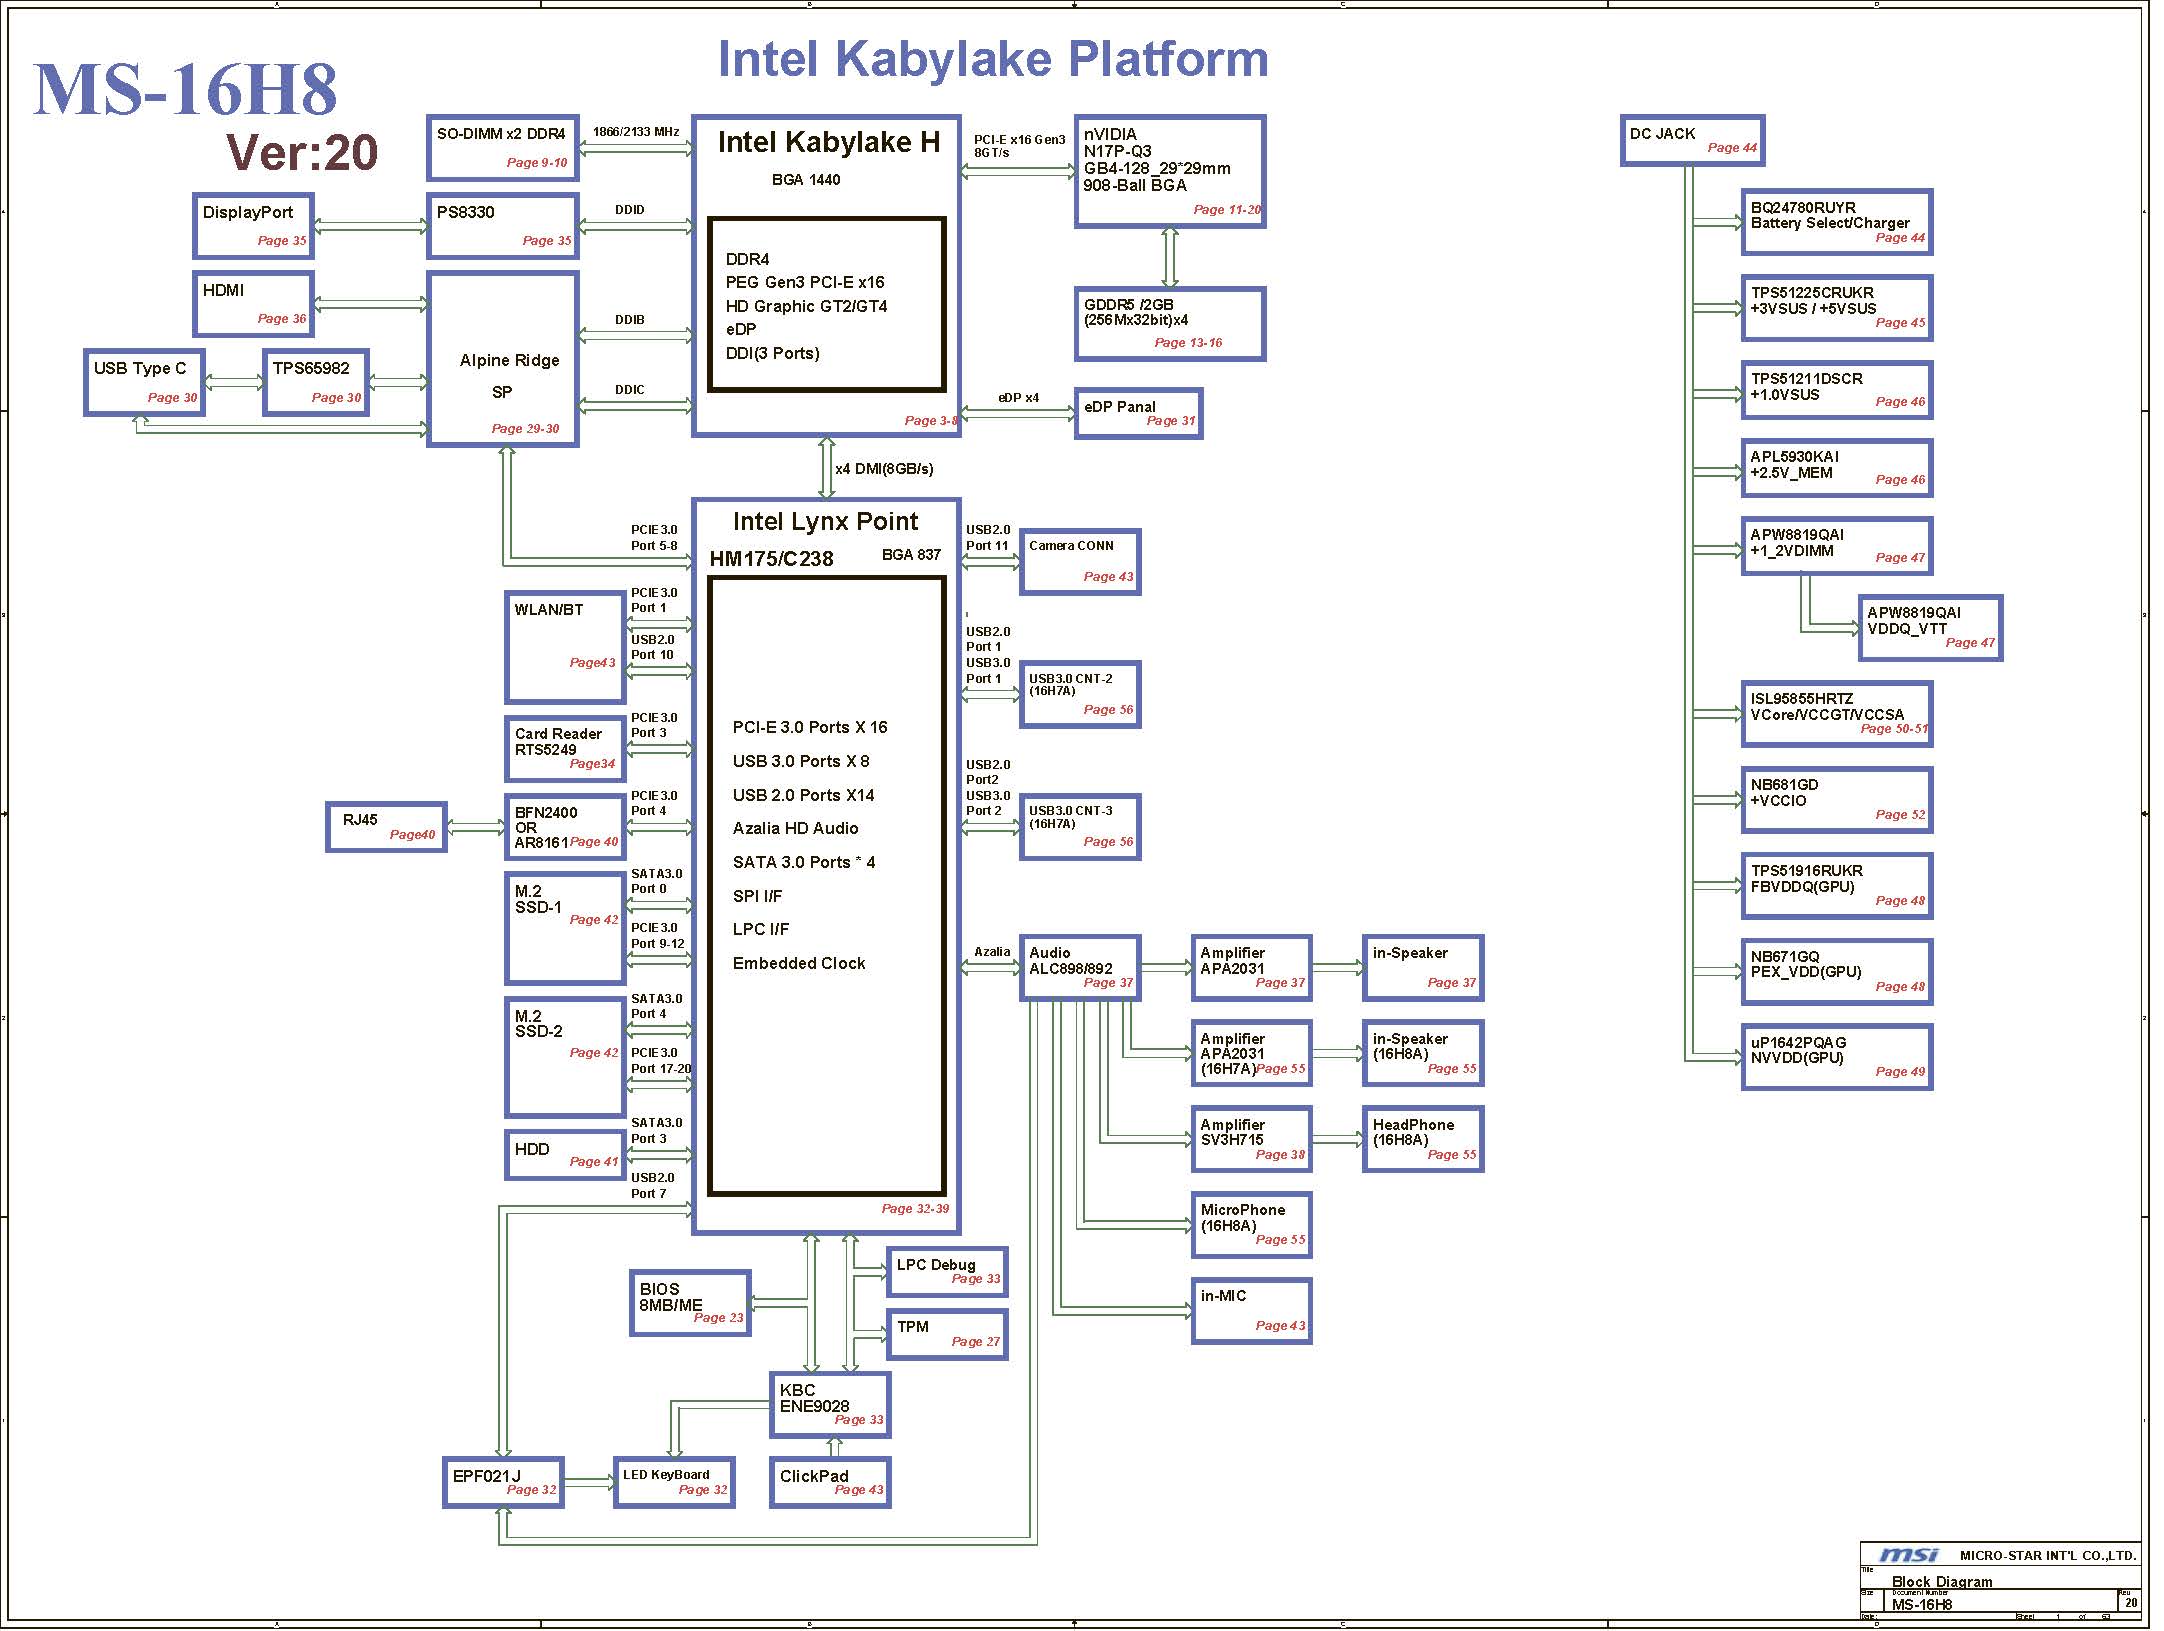Click the "BQ24780RUYR" charger block label
Image resolution: width=2164 pixels, height=1631 pixels.
click(x=1803, y=208)
